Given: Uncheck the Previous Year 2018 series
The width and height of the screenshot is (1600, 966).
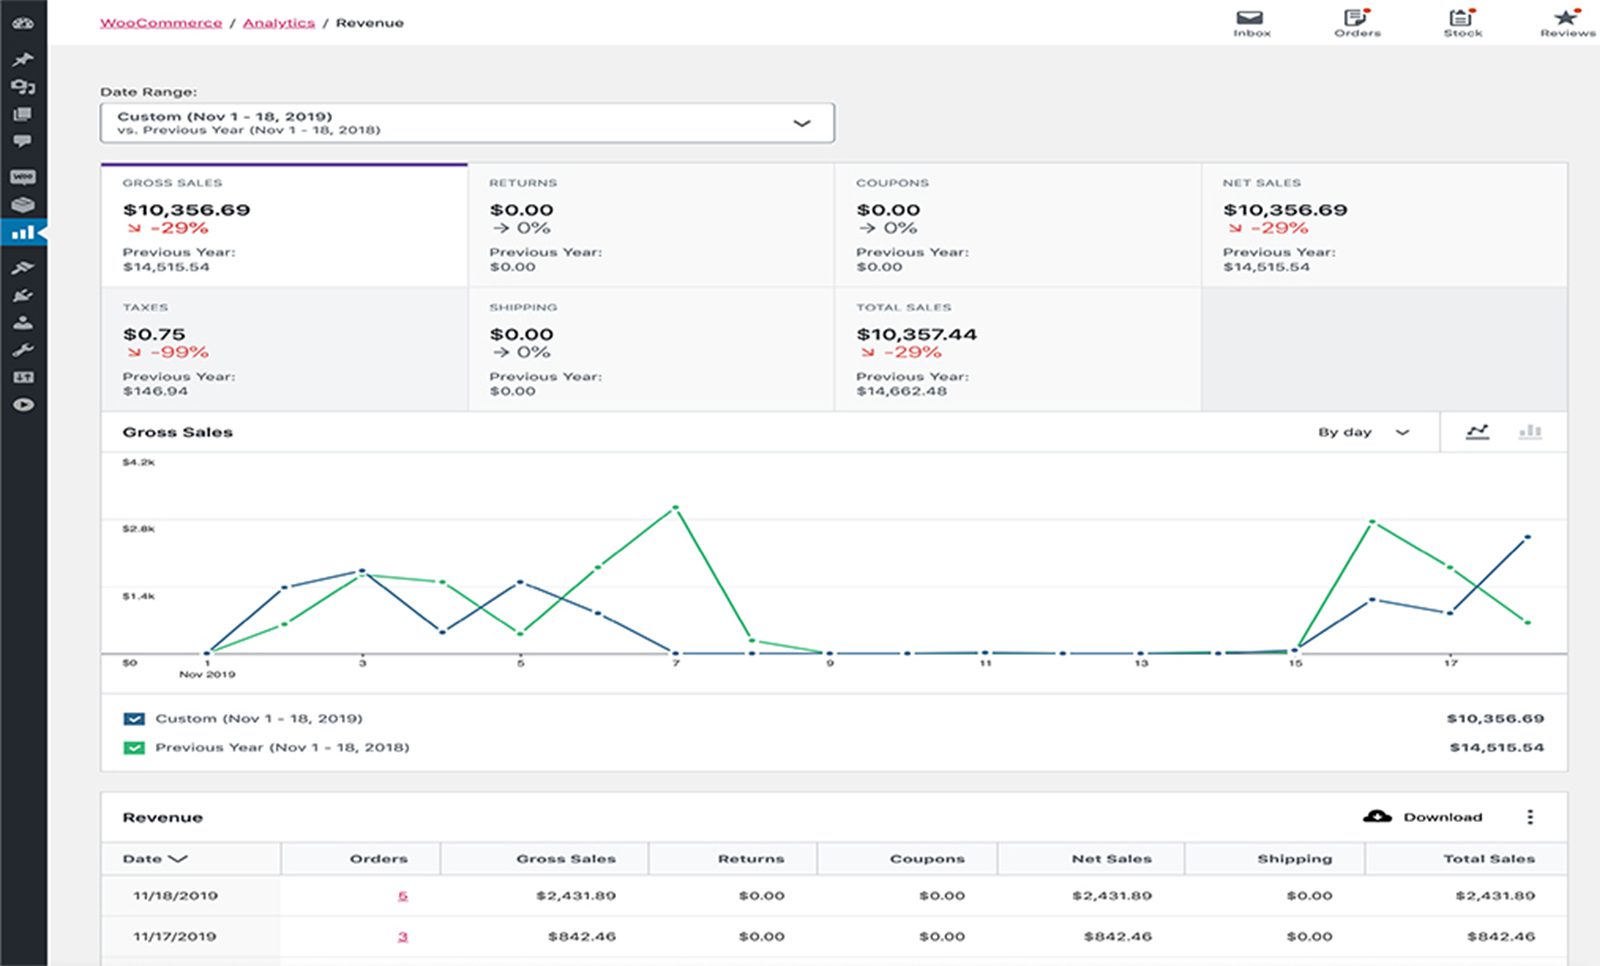Looking at the screenshot, I should (134, 748).
